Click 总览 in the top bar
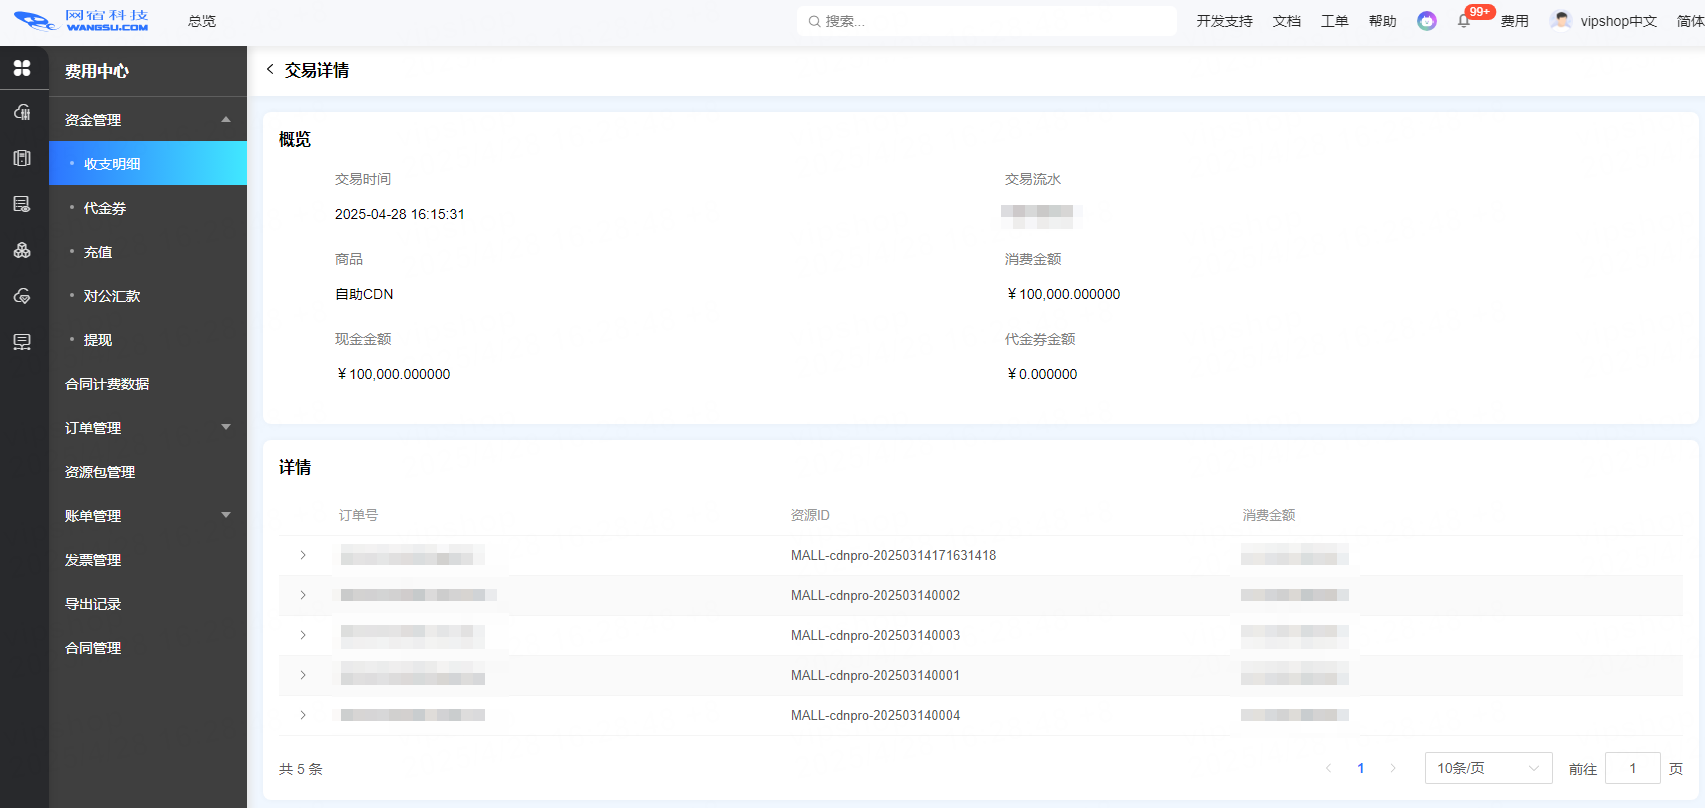 tap(202, 21)
